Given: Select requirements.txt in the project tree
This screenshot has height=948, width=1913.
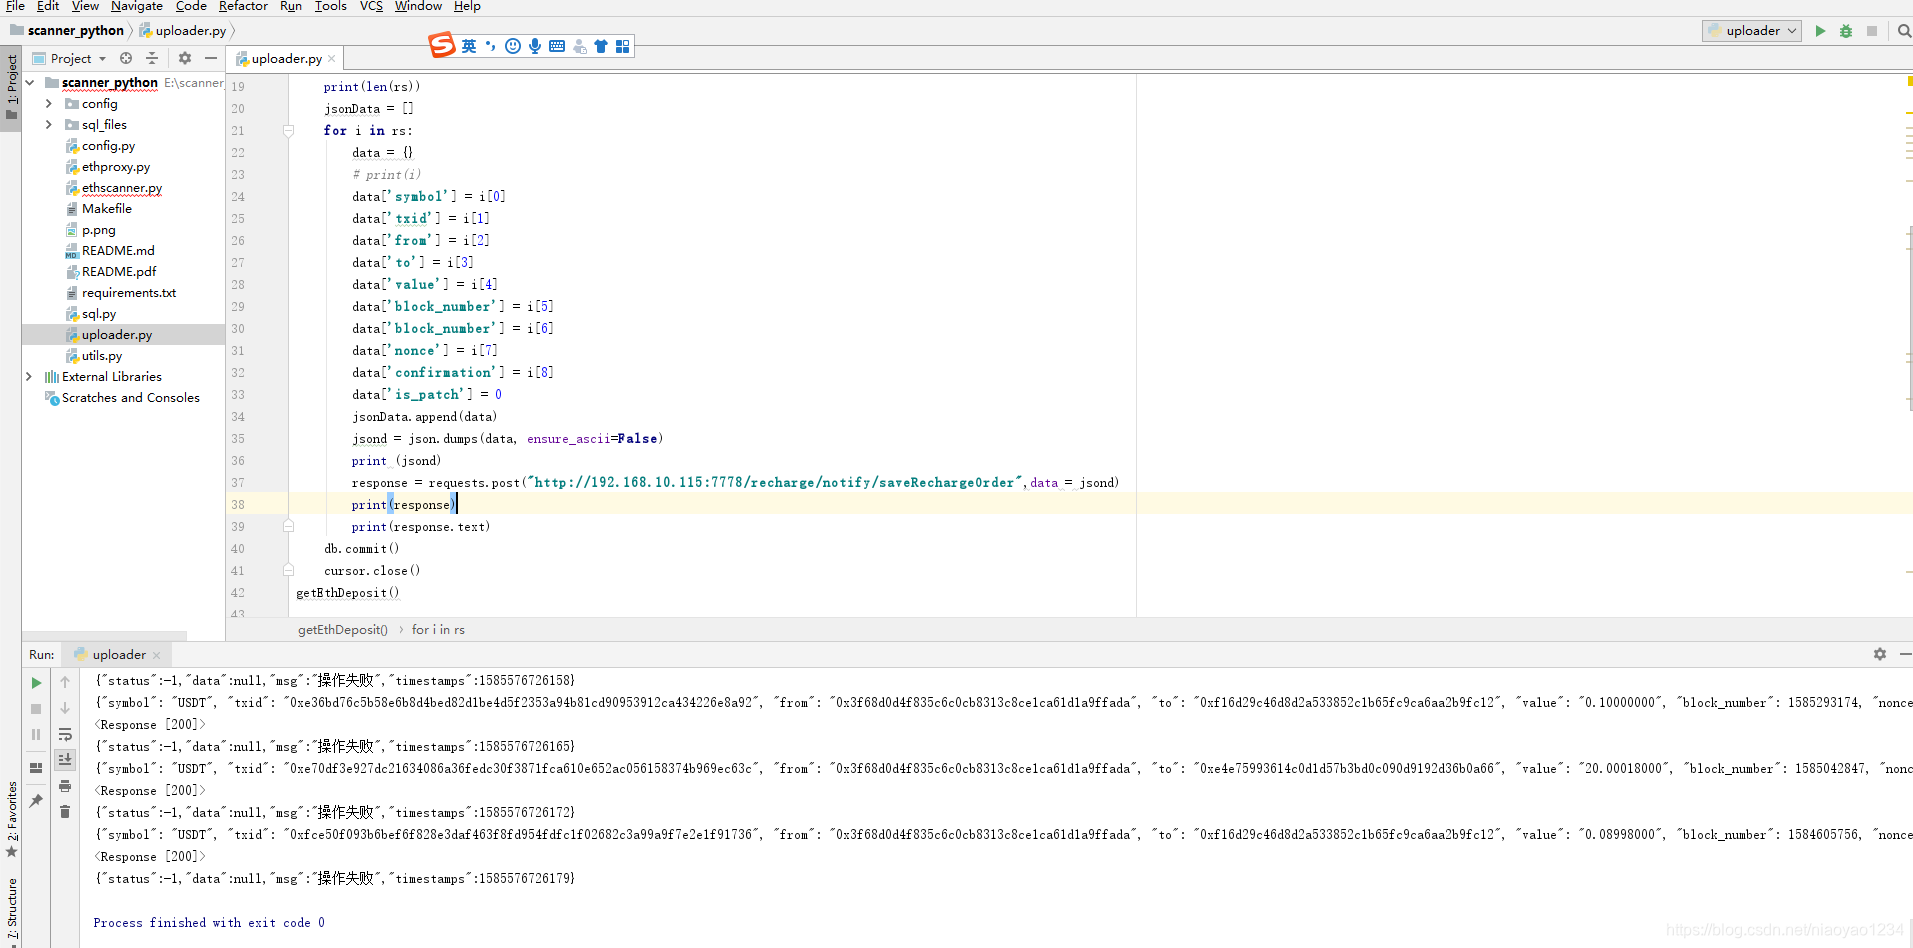Looking at the screenshot, I should pyautogui.click(x=129, y=293).
